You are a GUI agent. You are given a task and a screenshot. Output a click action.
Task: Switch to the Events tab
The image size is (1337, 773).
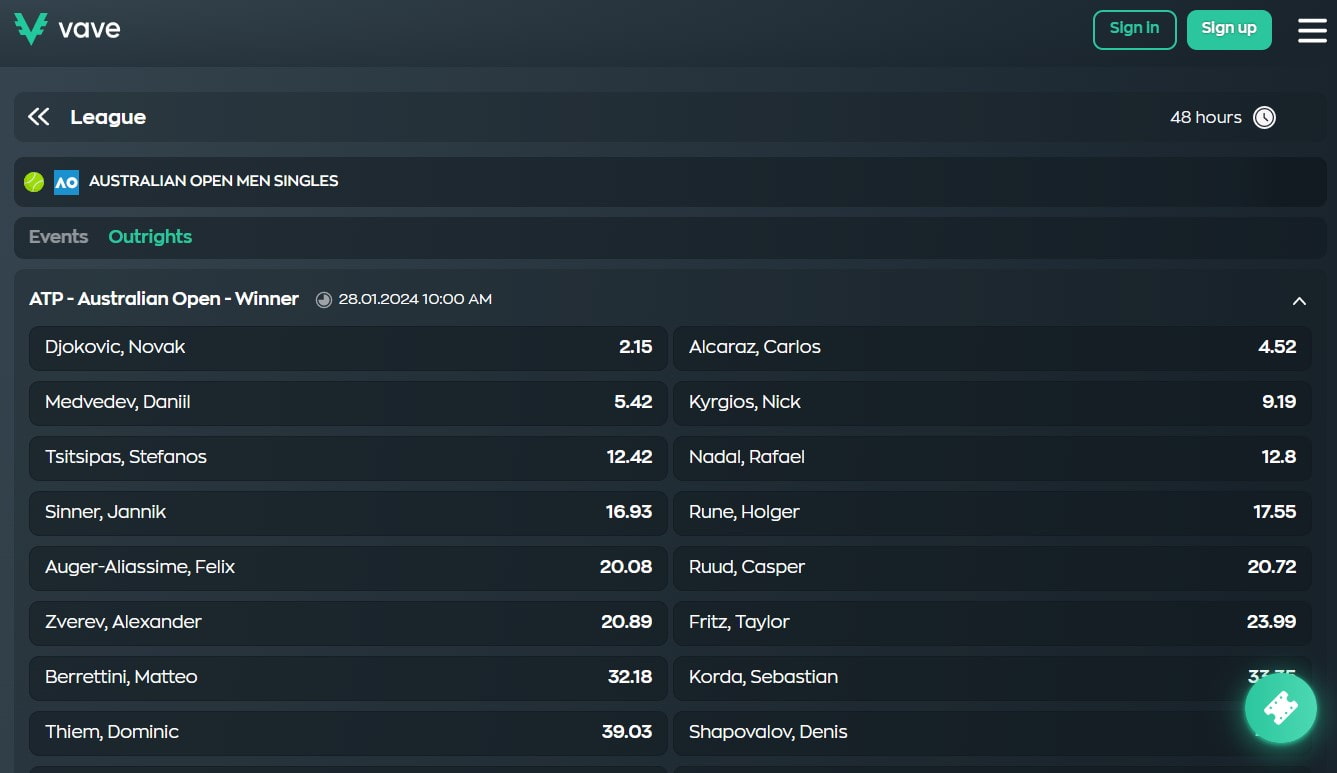tap(58, 237)
